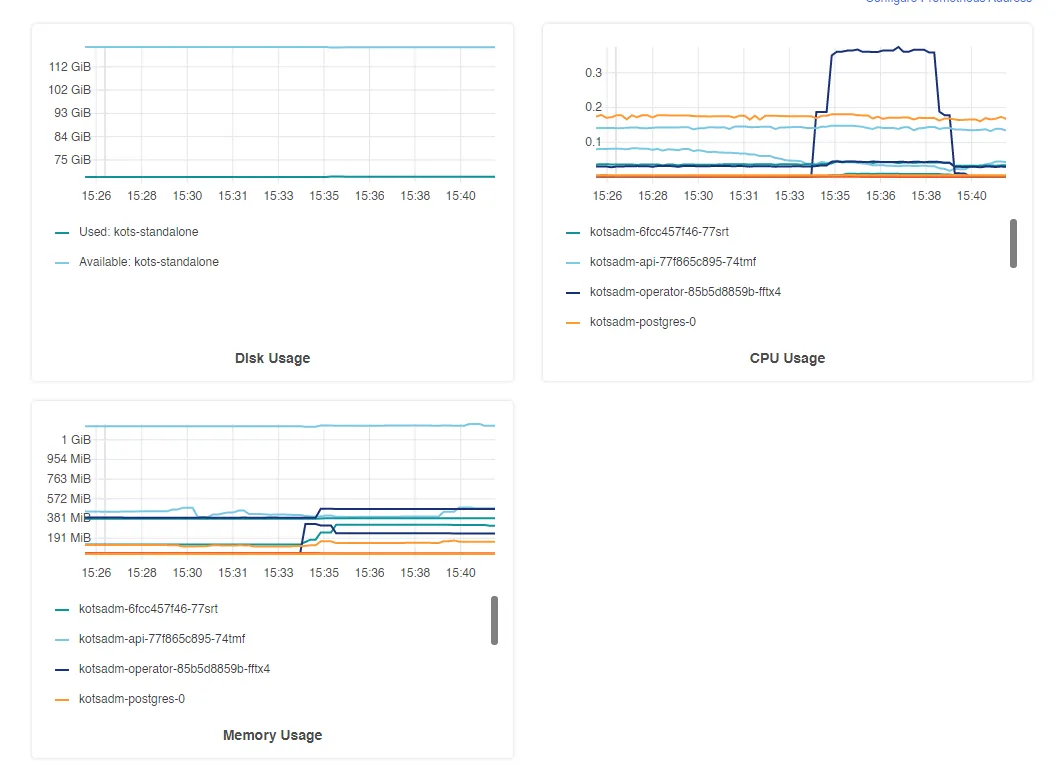This screenshot has height=784, width=1063.
Task: Click the 15:26 tick on the Memory Usage chart
Action: coord(96,572)
